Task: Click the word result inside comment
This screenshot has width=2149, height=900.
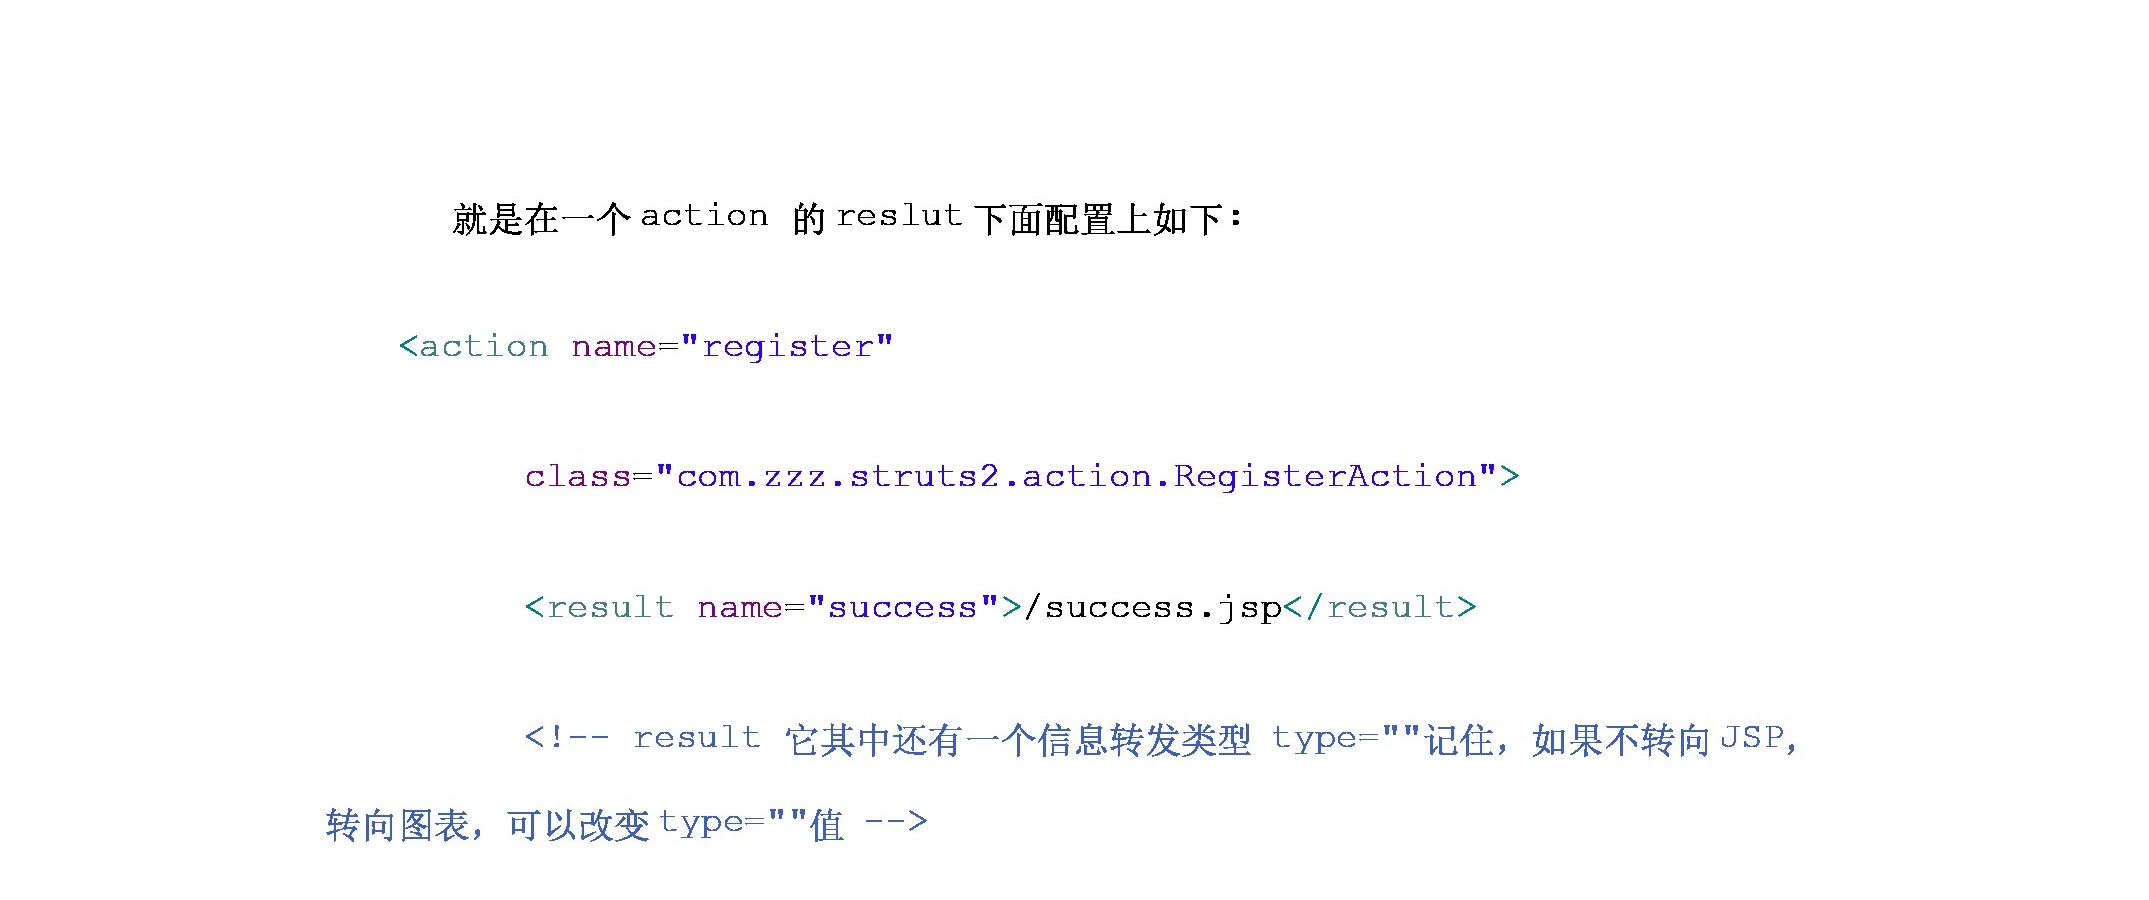Action: [697, 738]
